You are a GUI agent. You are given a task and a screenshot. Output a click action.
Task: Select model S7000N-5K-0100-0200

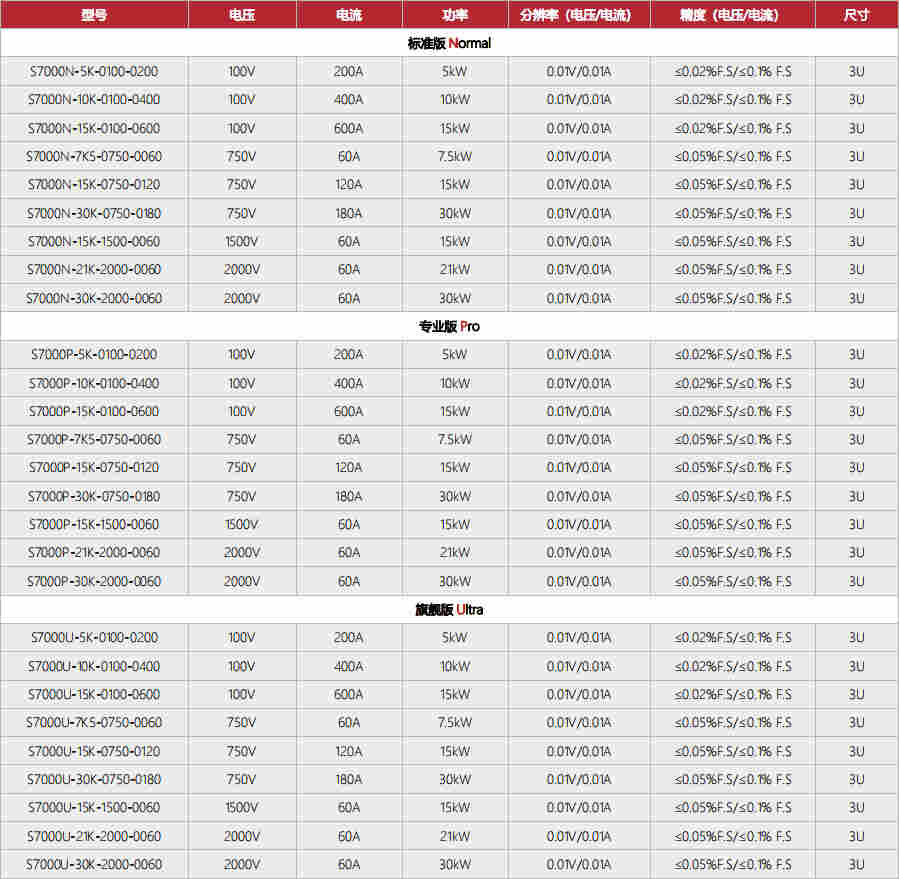click(x=94, y=72)
